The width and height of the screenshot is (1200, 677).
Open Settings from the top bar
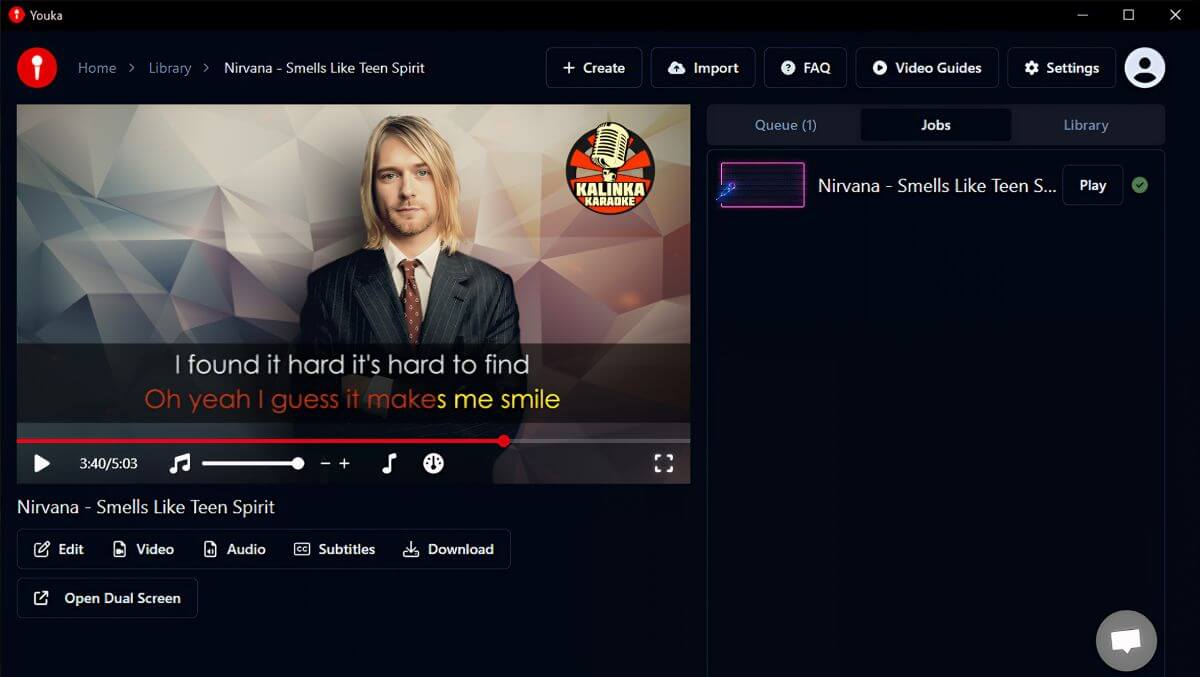[1061, 68]
